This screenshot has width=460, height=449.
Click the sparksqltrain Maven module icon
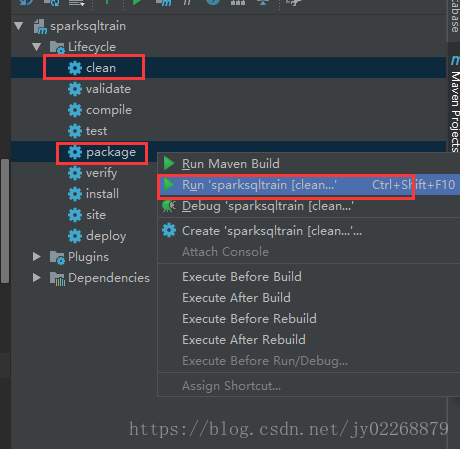pyautogui.click(x=40, y=27)
